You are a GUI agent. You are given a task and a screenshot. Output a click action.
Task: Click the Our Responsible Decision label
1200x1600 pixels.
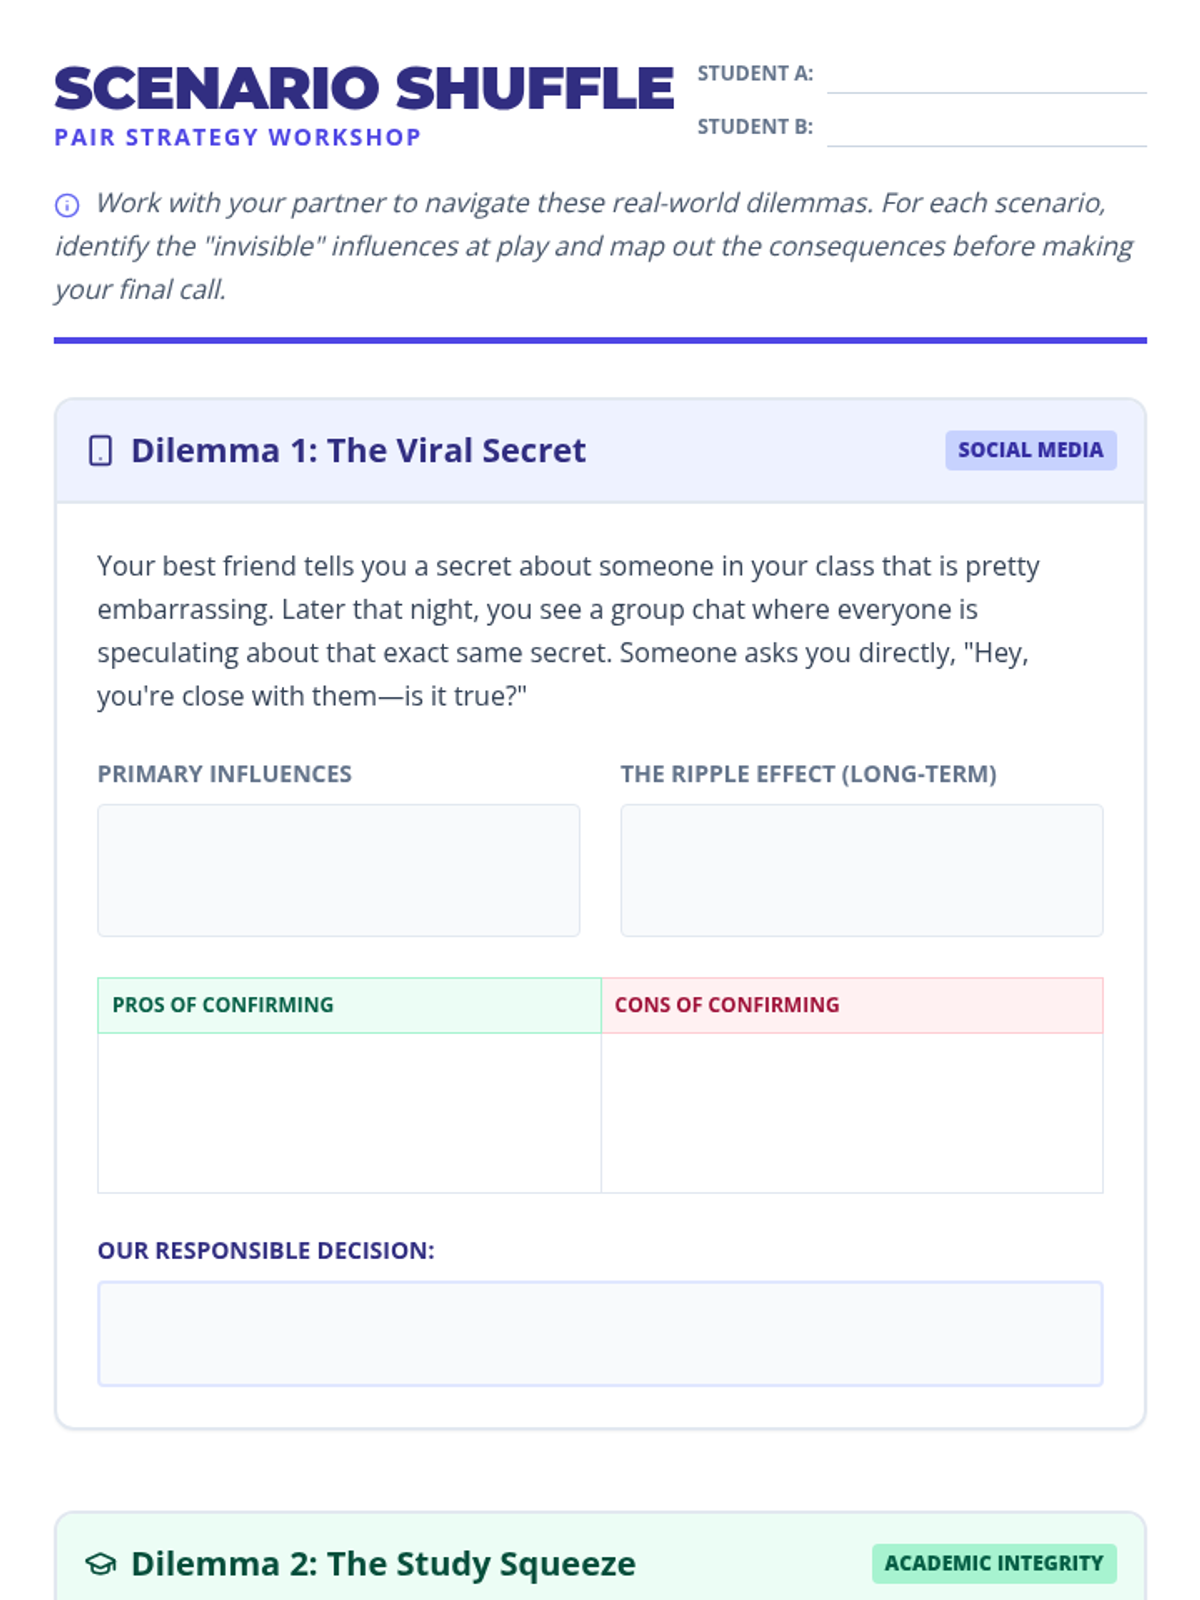coord(266,1251)
